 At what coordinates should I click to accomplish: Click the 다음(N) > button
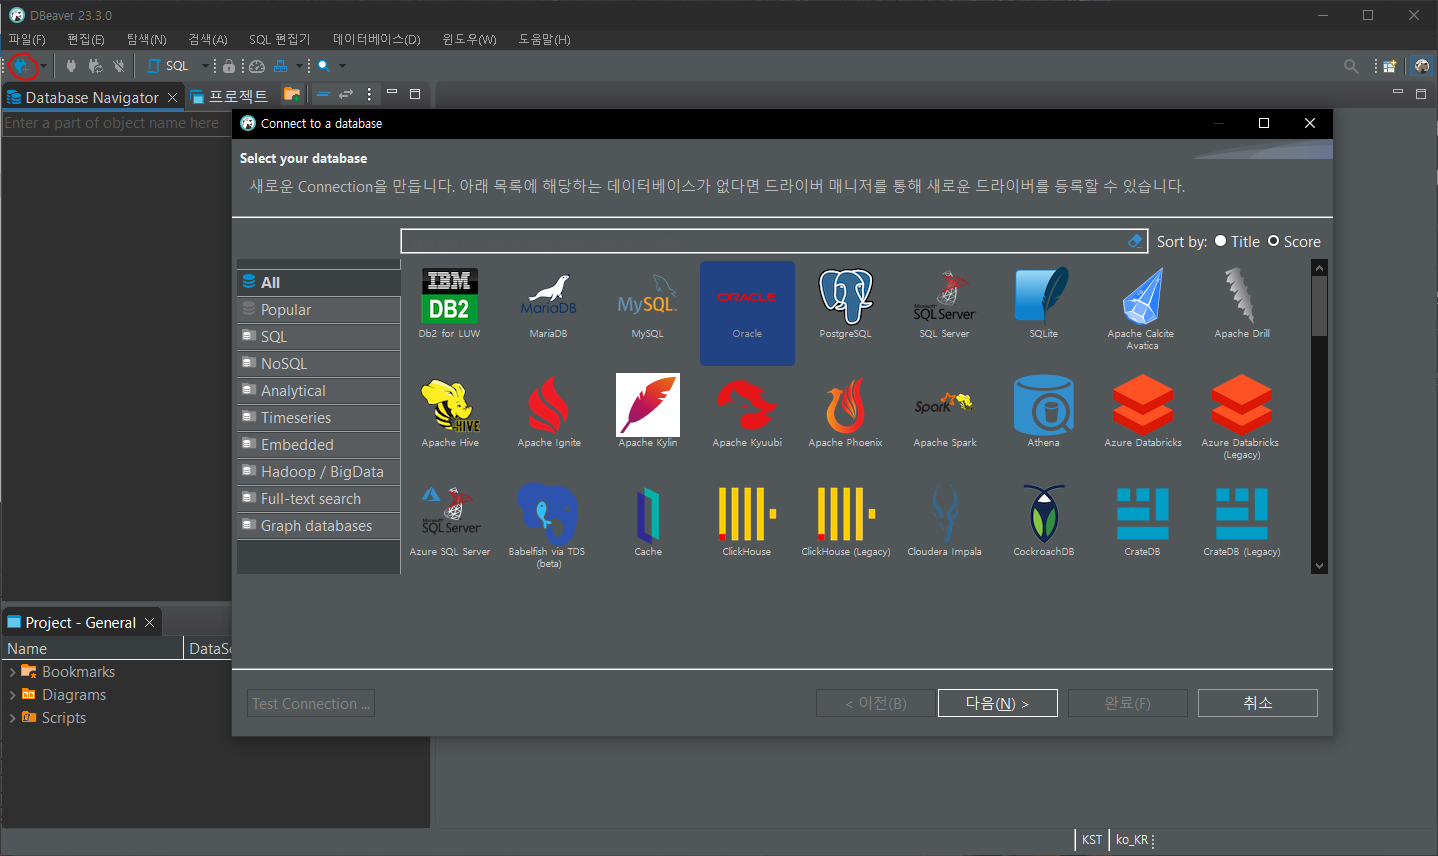[x=997, y=703]
